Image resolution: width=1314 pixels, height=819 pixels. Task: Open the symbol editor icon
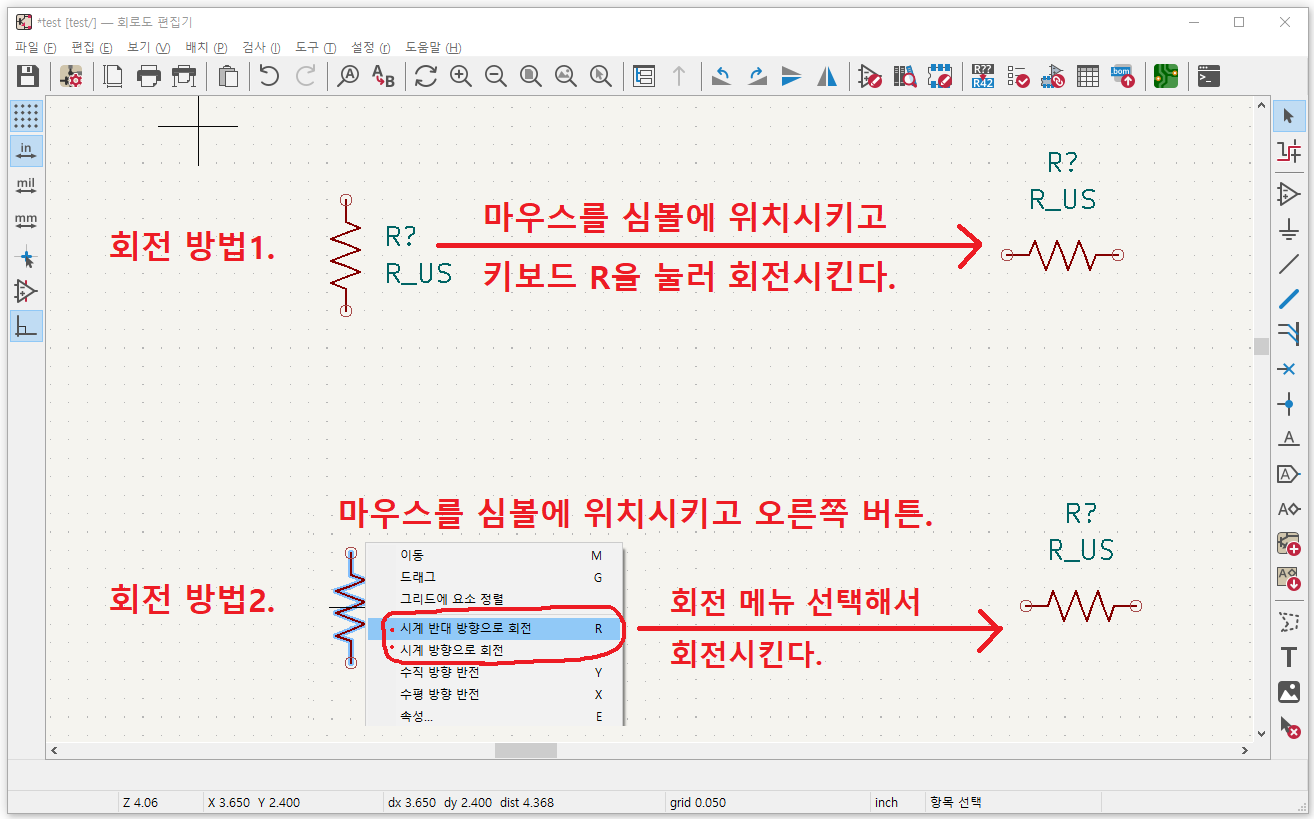(x=870, y=76)
